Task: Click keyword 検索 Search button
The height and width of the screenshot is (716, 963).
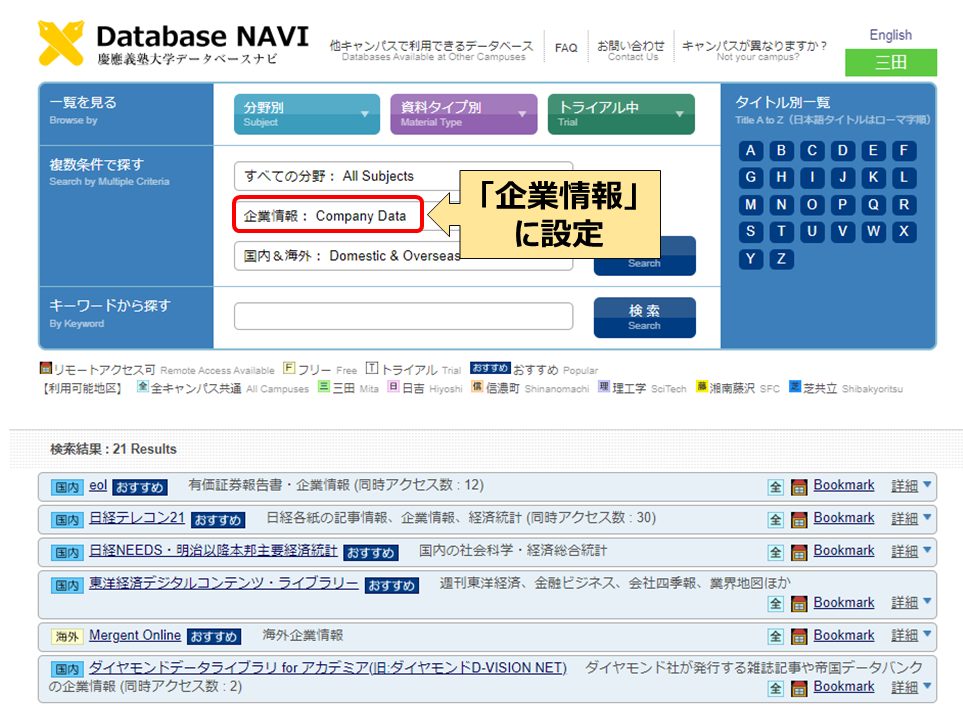Action: [x=644, y=317]
